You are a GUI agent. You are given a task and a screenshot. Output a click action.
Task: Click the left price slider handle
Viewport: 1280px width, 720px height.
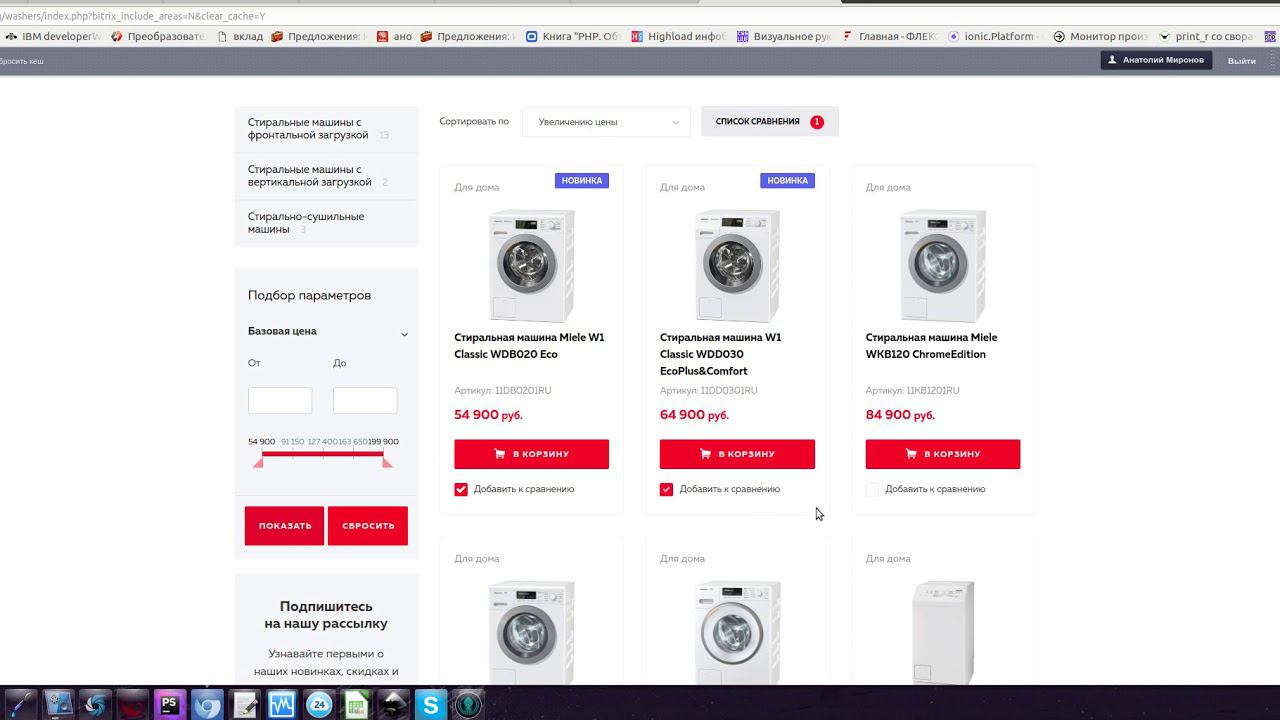click(x=258, y=461)
